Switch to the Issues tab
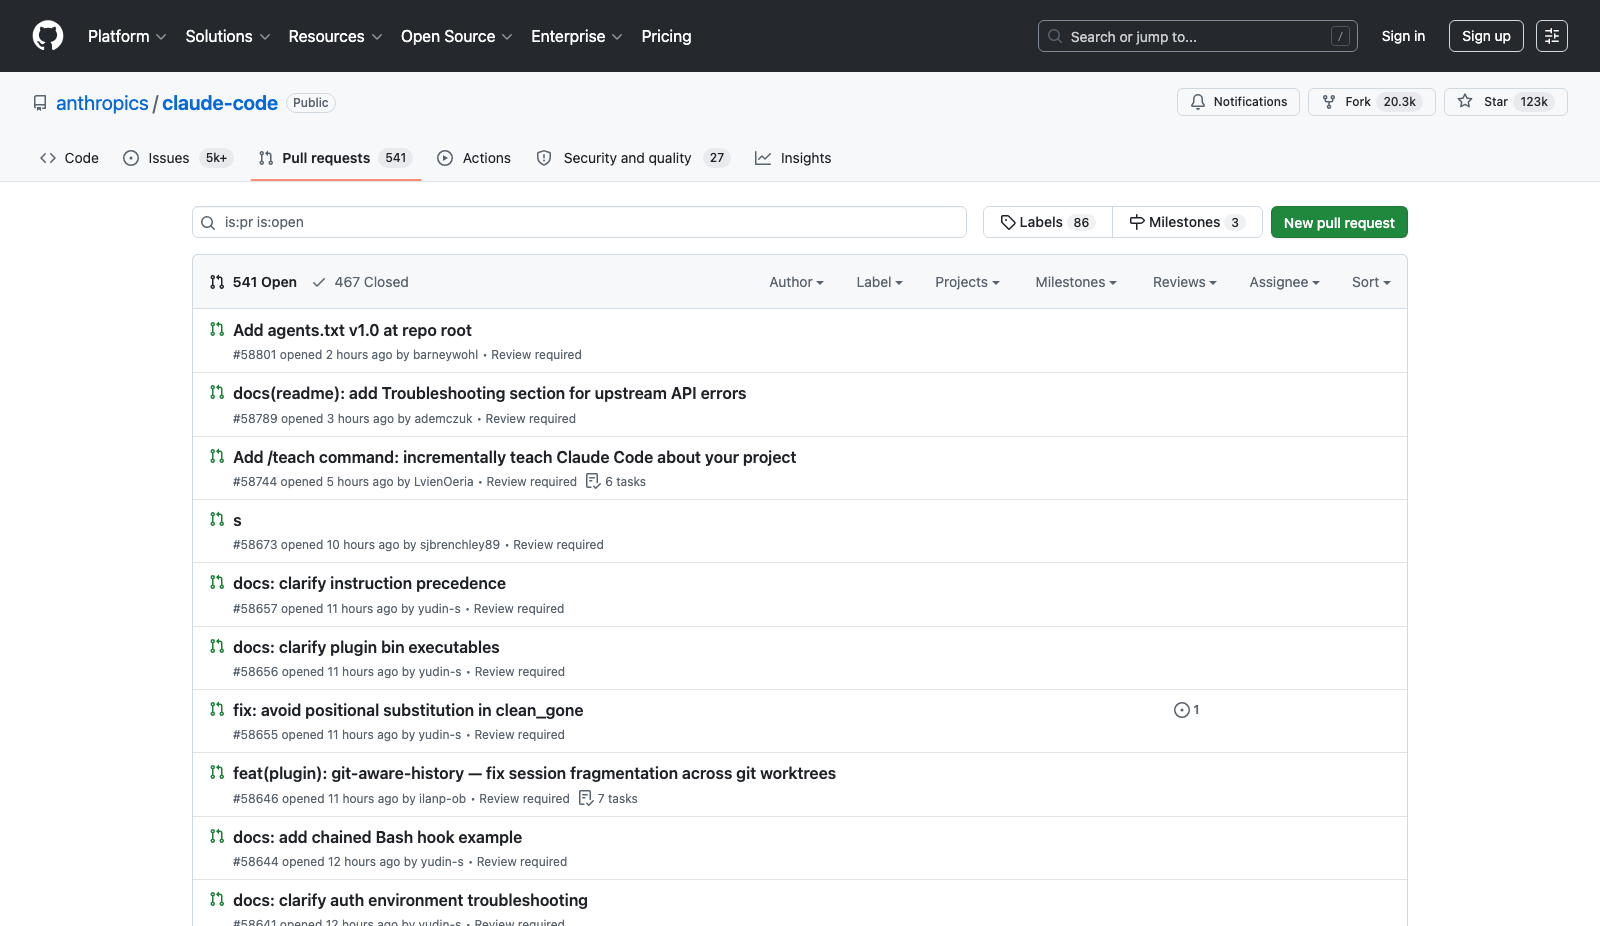1600x926 pixels. [x=177, y=158]
